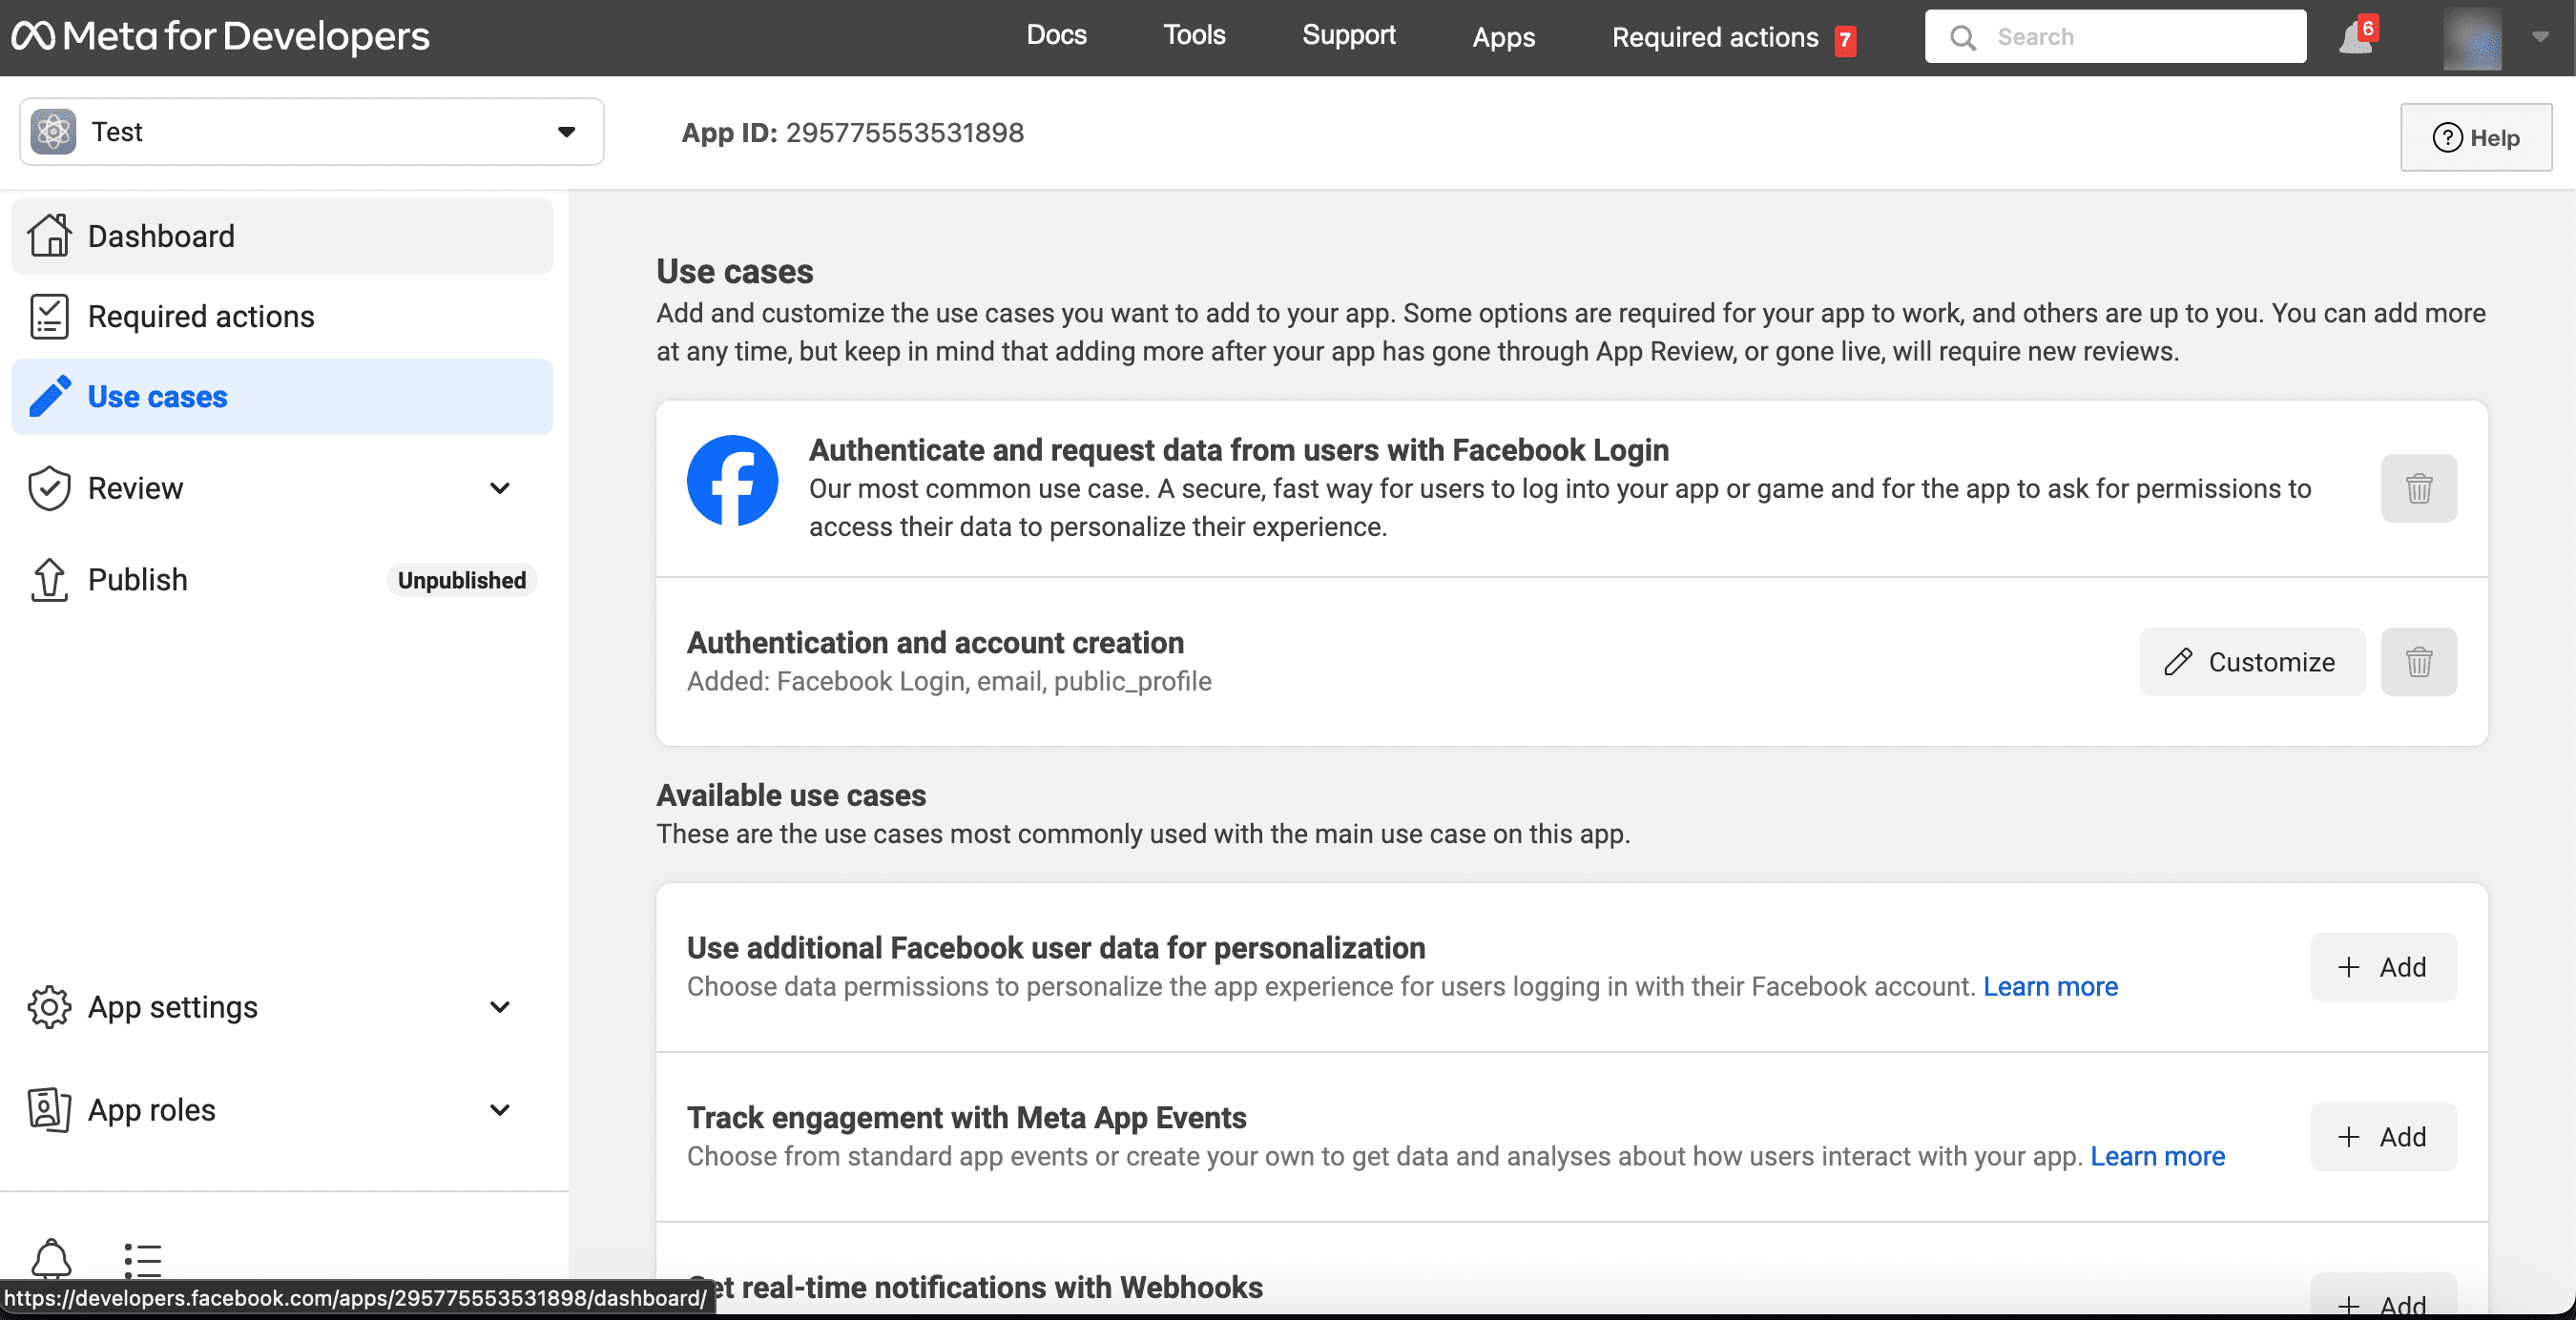The height and width of the screenshot is (1320, 2576).
Task: Expand the Review sidebar section
Action: (500, 488)
